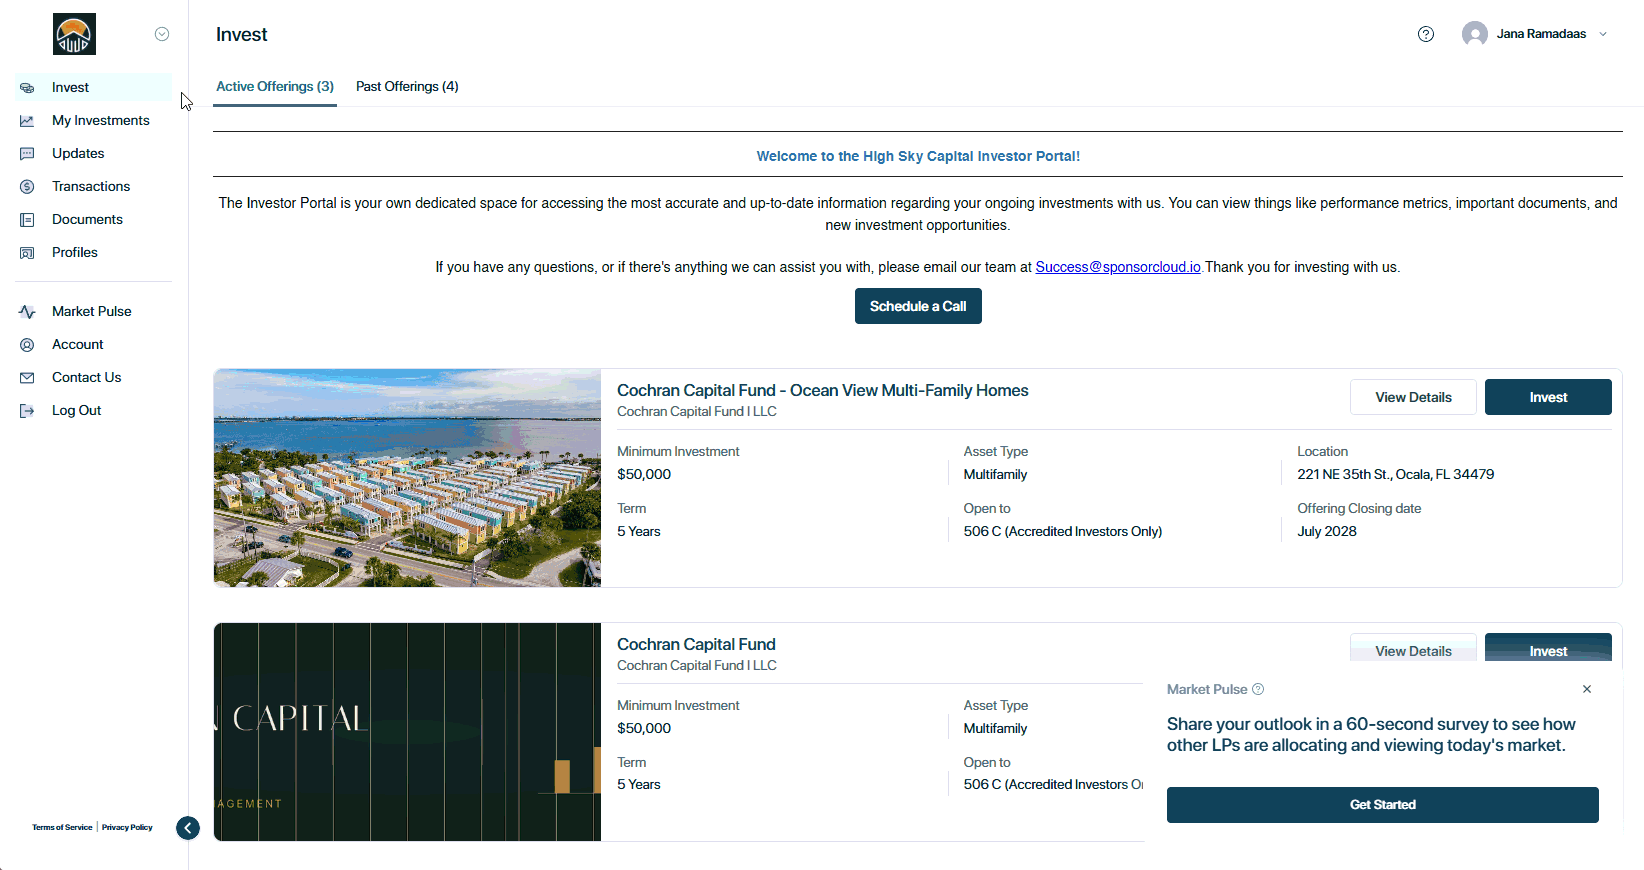Click the My Investments chart icon

click(27, 121)
